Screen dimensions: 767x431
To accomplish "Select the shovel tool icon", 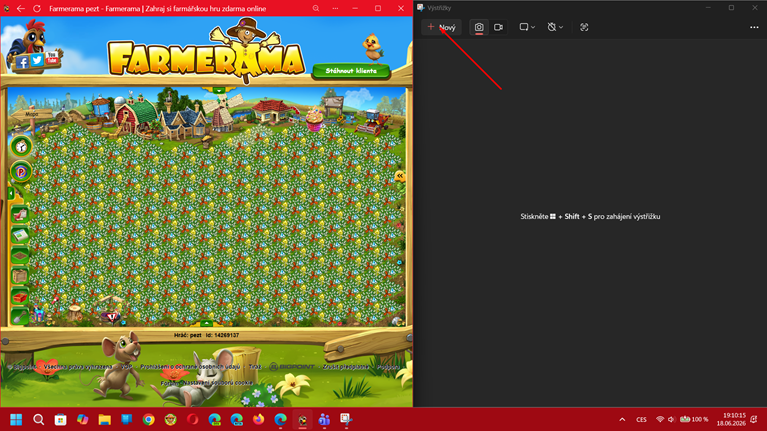I will 20,317.
